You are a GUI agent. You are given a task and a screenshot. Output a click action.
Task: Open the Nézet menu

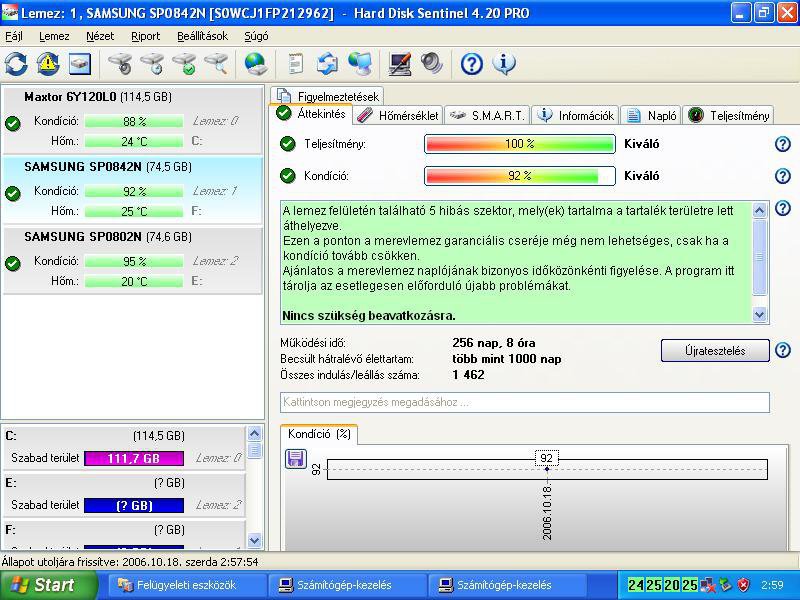100,36
